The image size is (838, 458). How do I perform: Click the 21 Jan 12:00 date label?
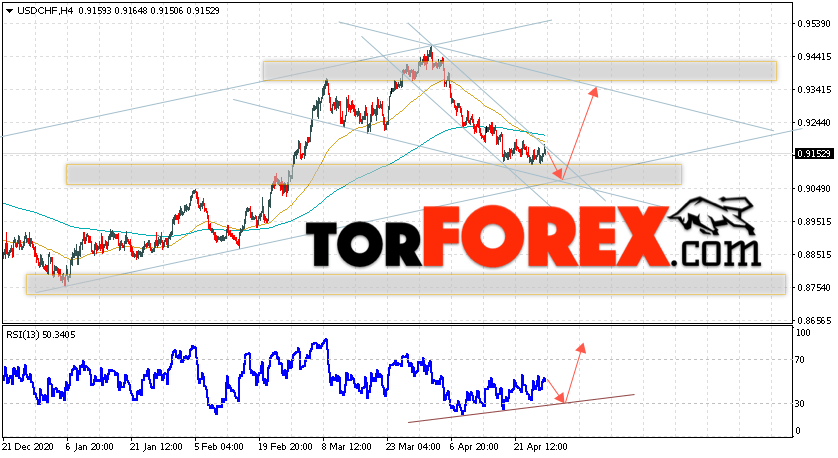pos(157,447)
